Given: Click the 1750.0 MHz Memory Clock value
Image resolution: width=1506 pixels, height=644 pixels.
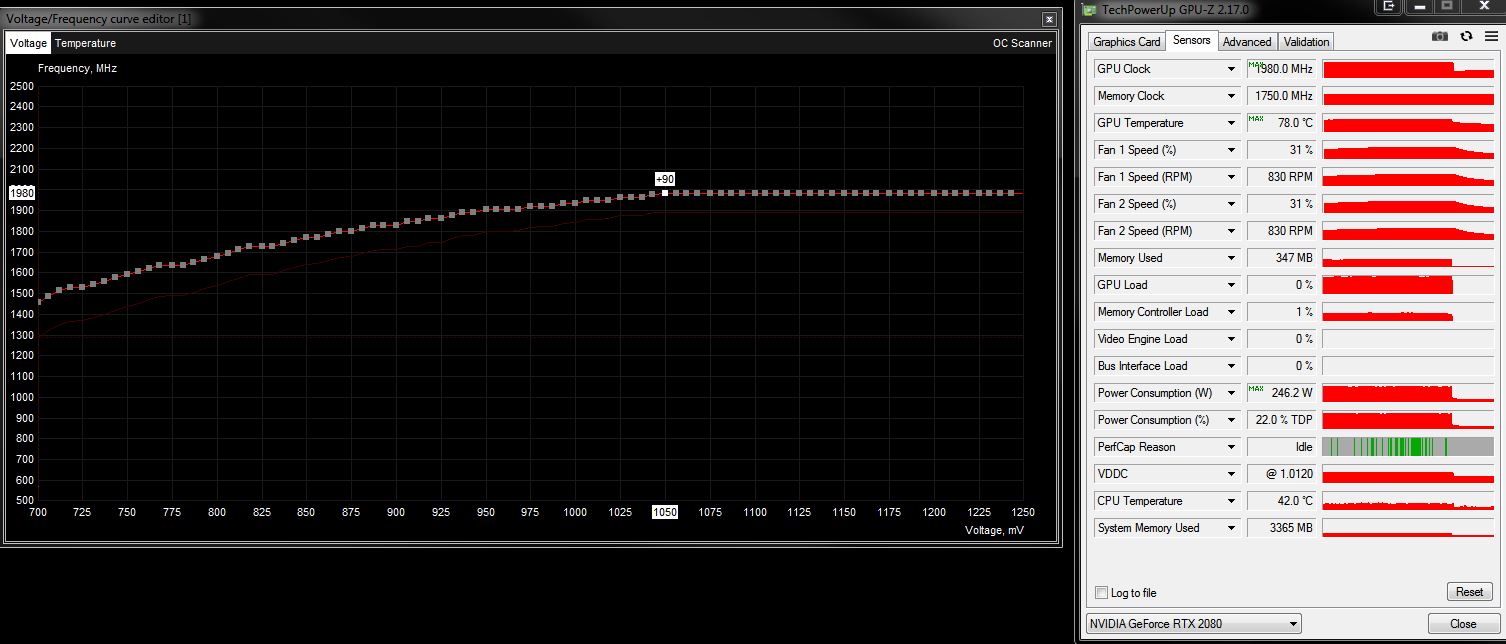Looking at the screenshot, I should (x=1281, y=96).
